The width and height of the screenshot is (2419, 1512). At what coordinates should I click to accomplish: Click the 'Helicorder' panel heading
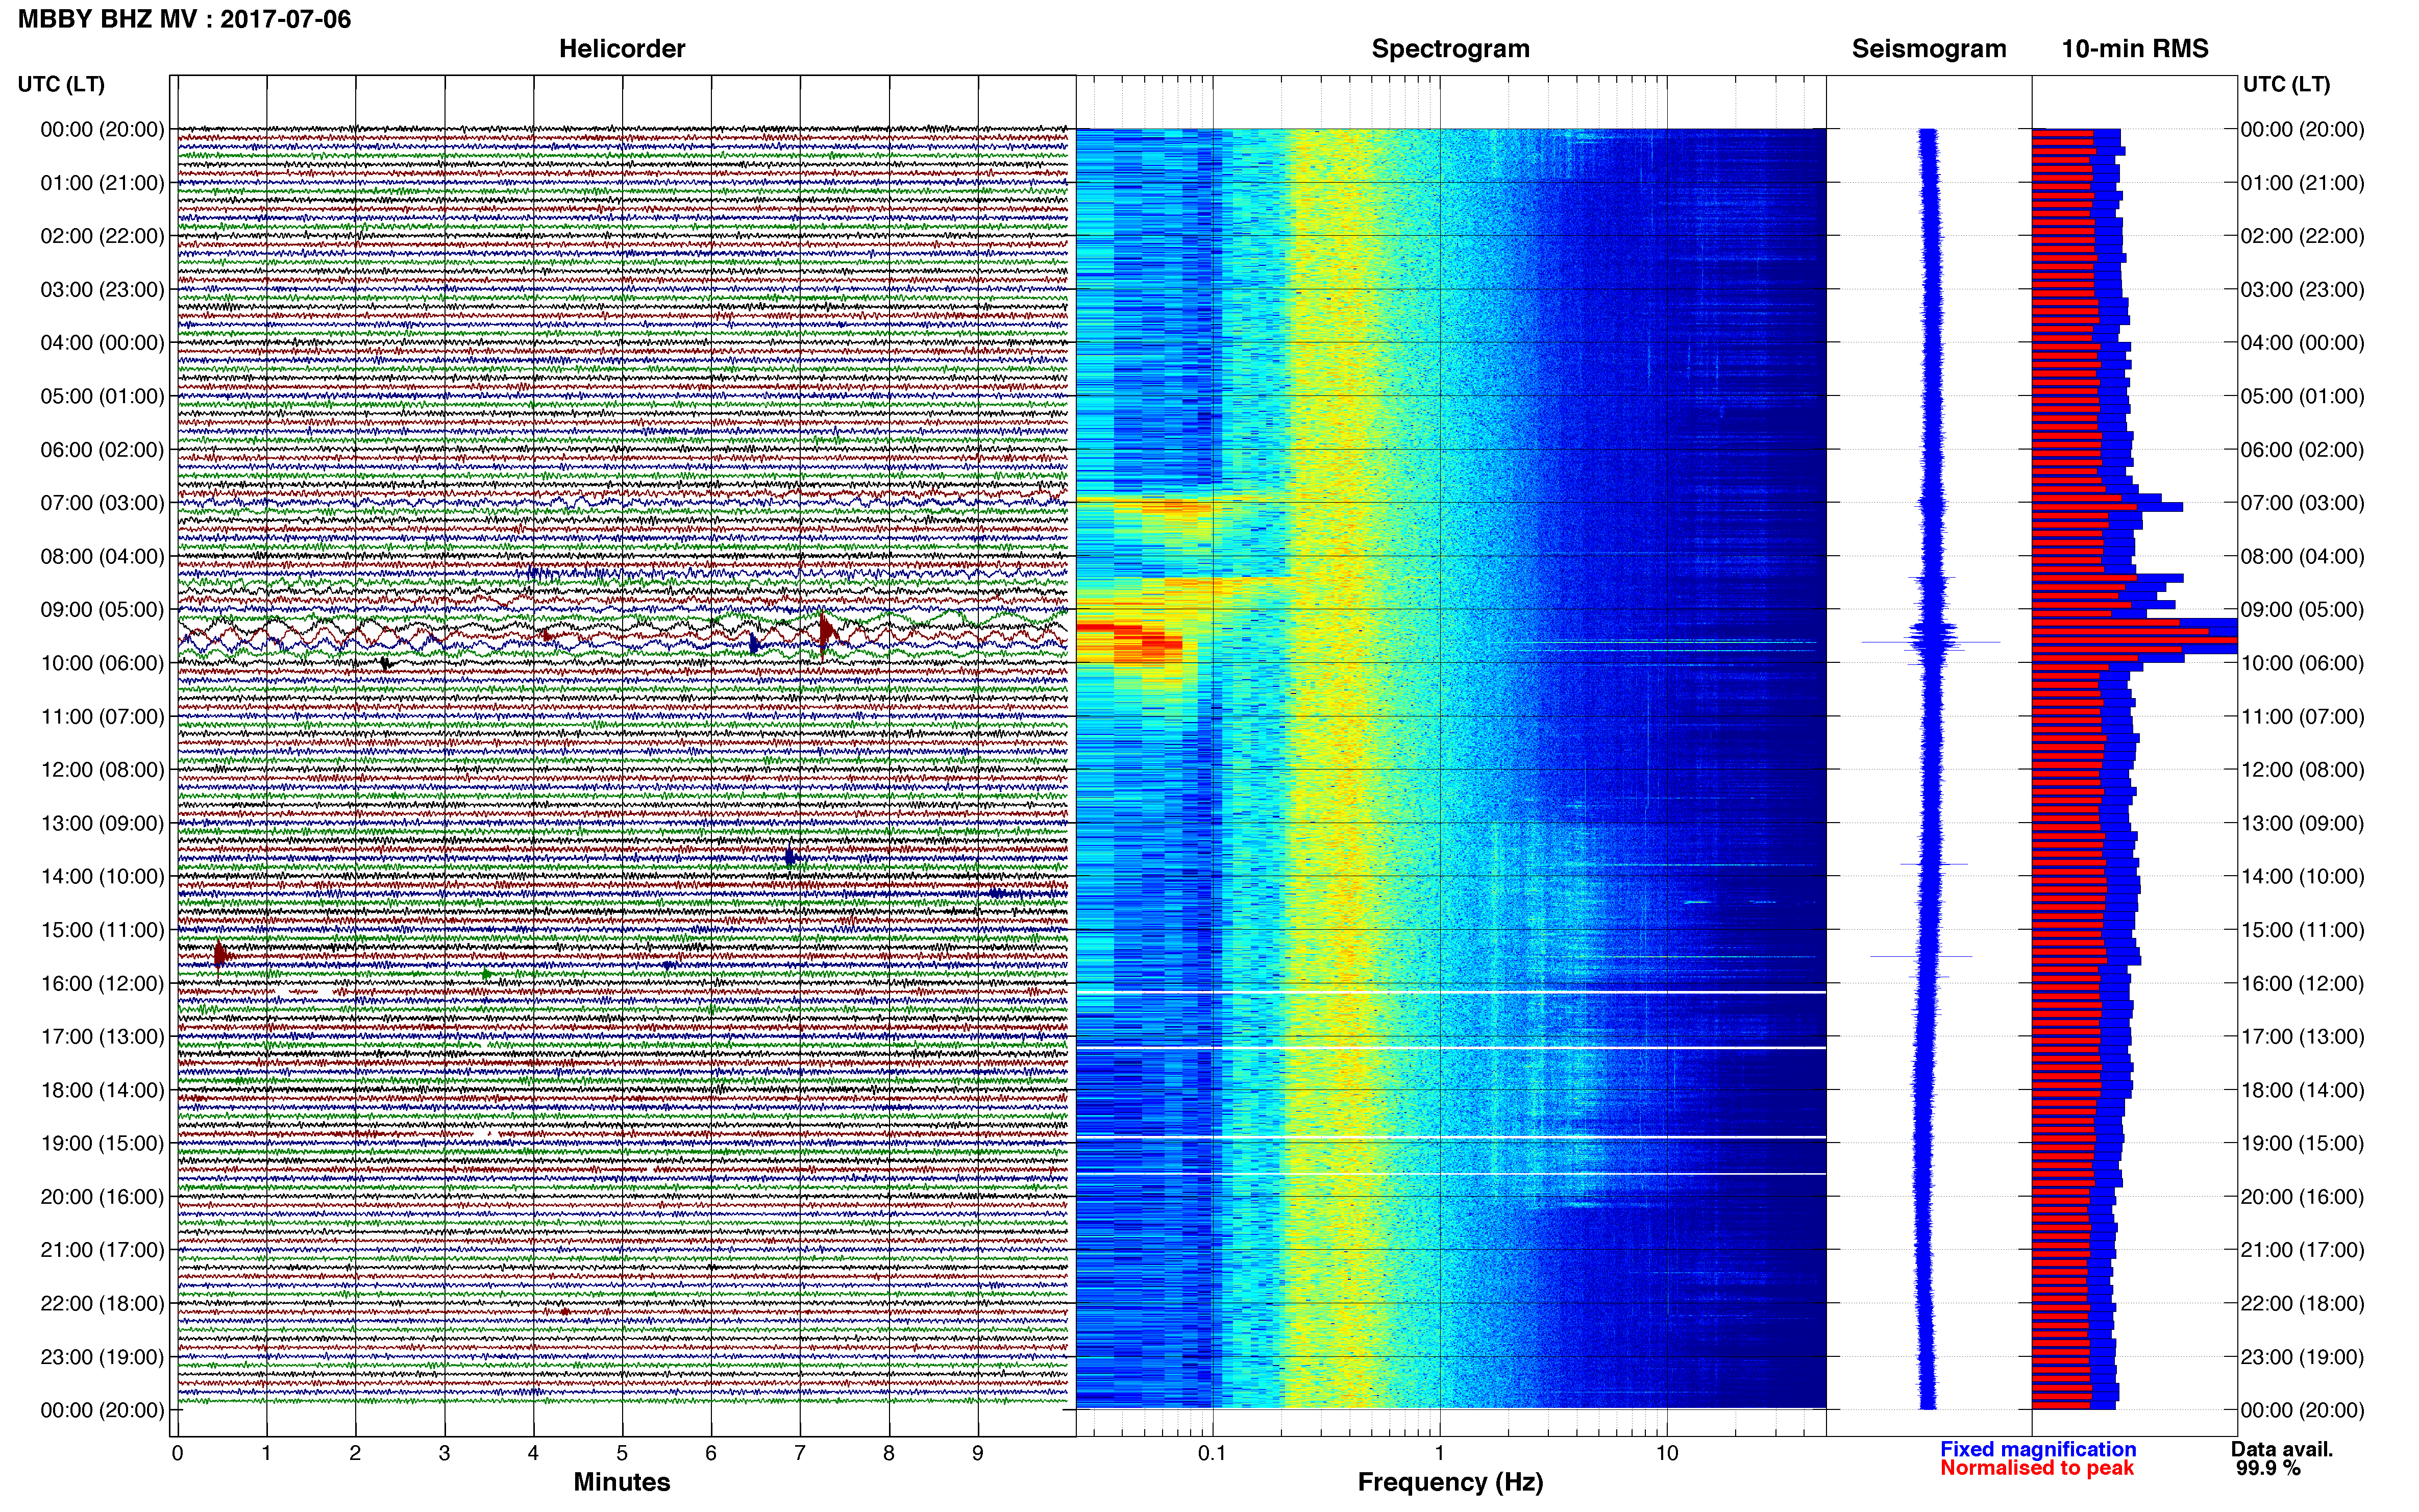click(x=622, y=49)
